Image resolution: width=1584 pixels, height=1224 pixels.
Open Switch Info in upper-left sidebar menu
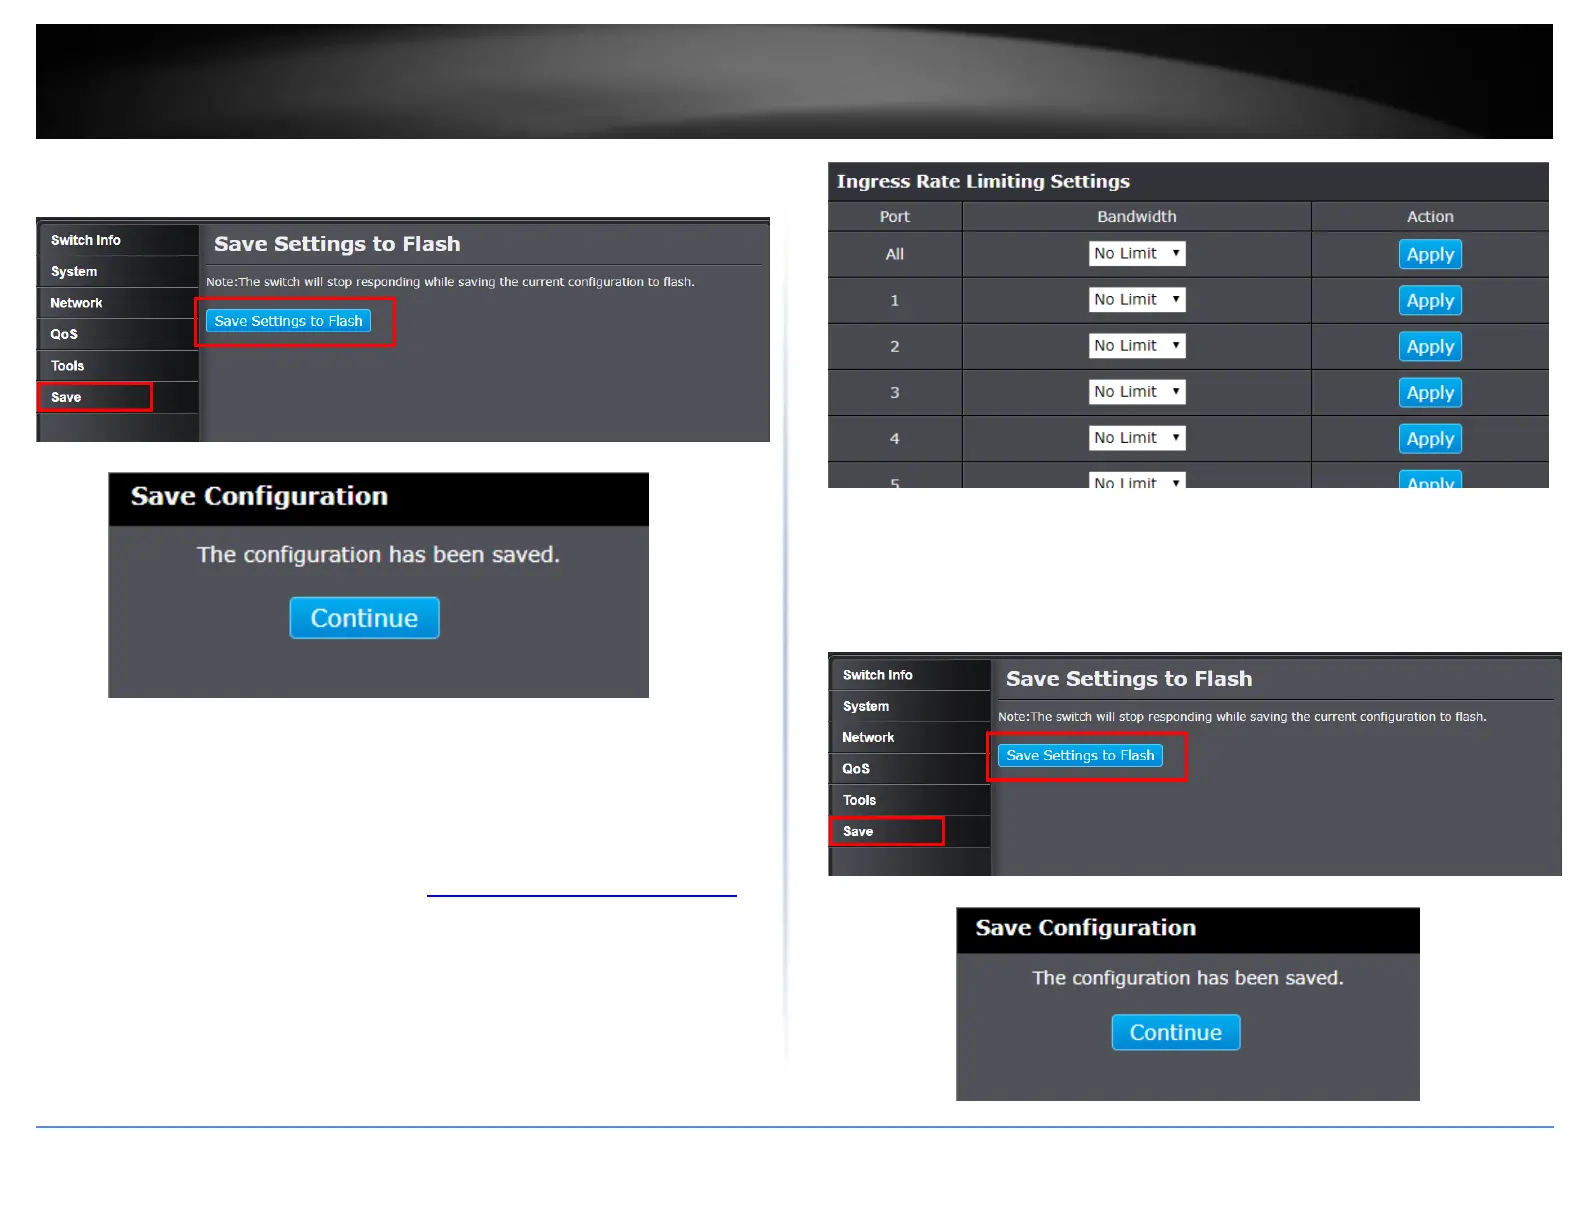[x=118, y=240]
